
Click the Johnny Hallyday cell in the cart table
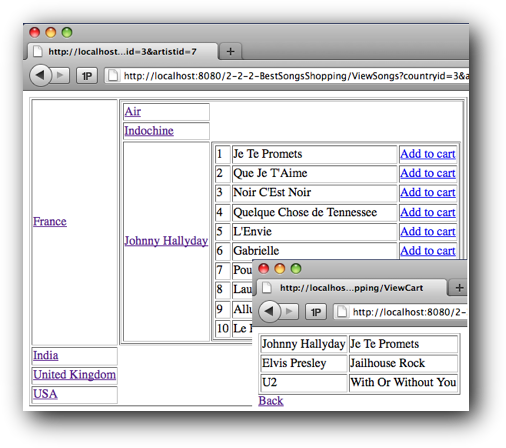[303, 344]
